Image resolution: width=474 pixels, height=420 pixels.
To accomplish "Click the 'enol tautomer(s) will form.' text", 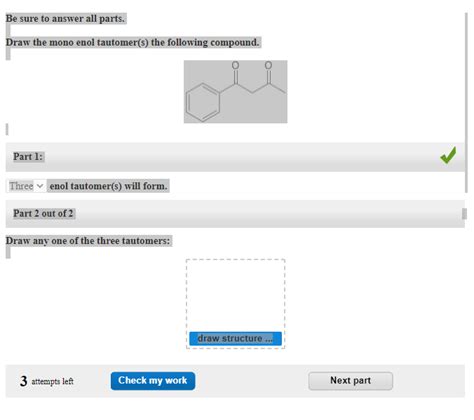I will point(108,186).
